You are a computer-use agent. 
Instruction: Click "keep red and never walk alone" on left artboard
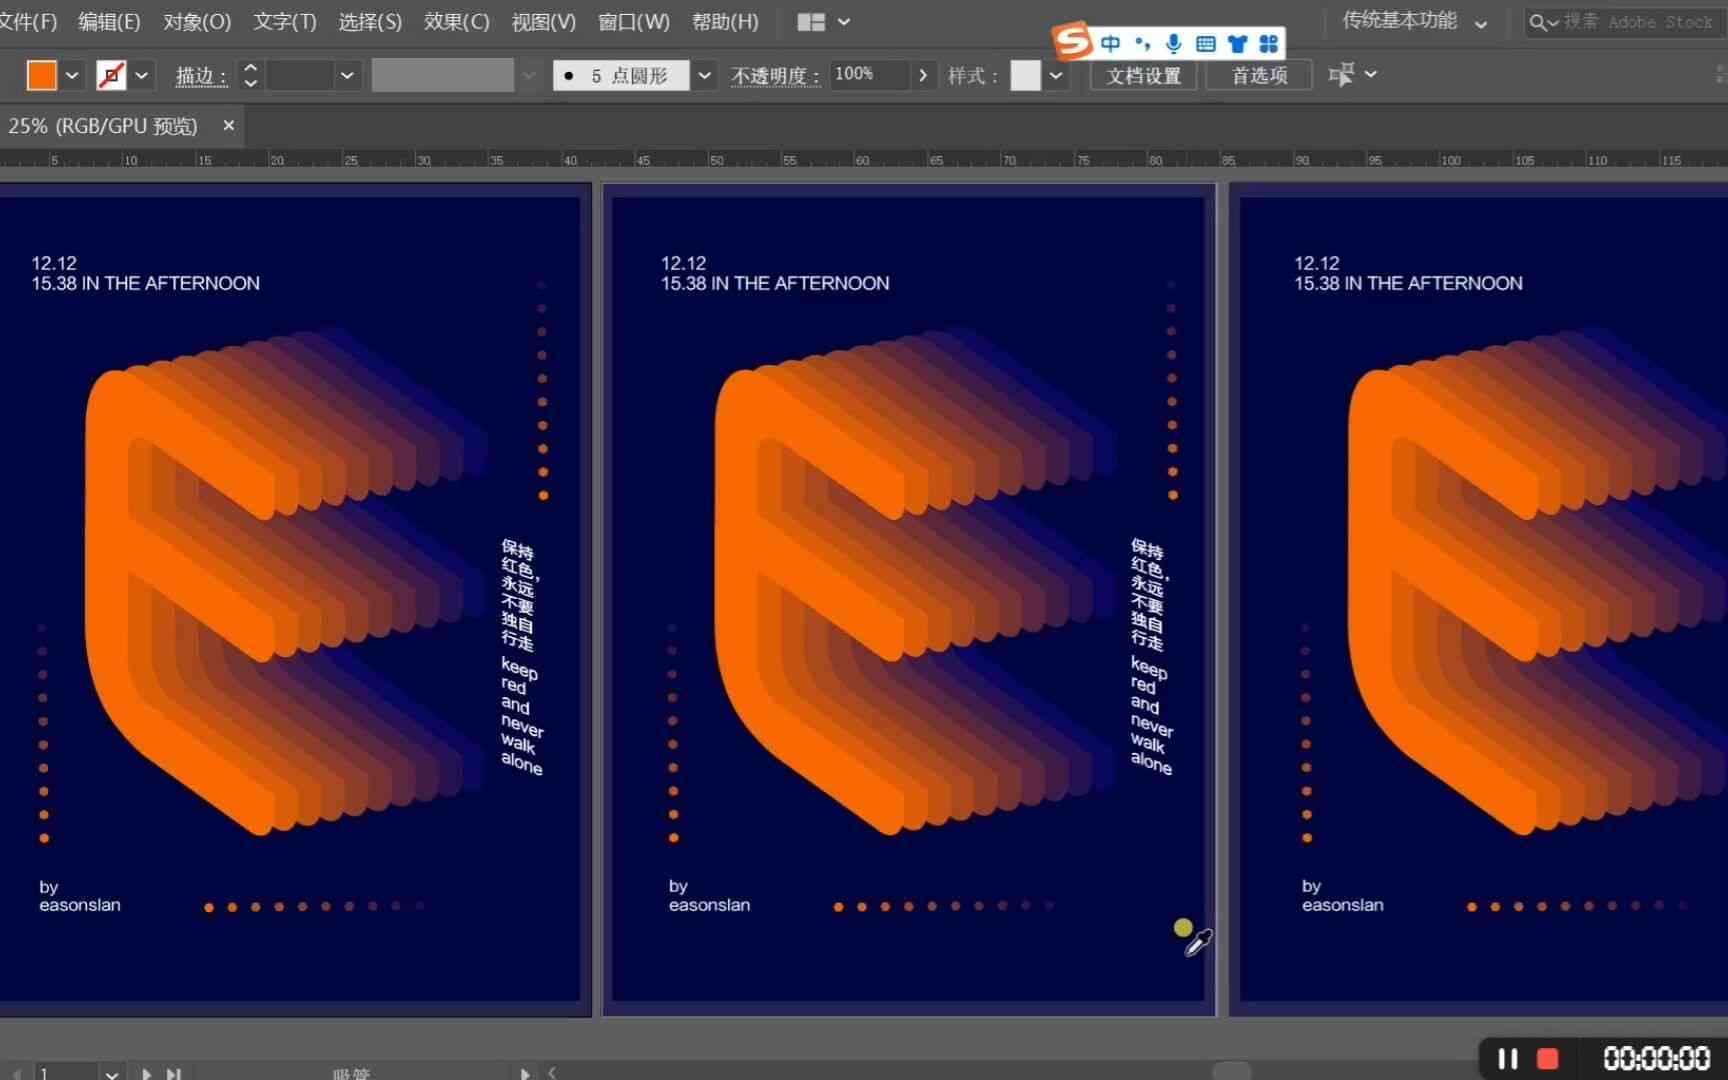point(522,716)
